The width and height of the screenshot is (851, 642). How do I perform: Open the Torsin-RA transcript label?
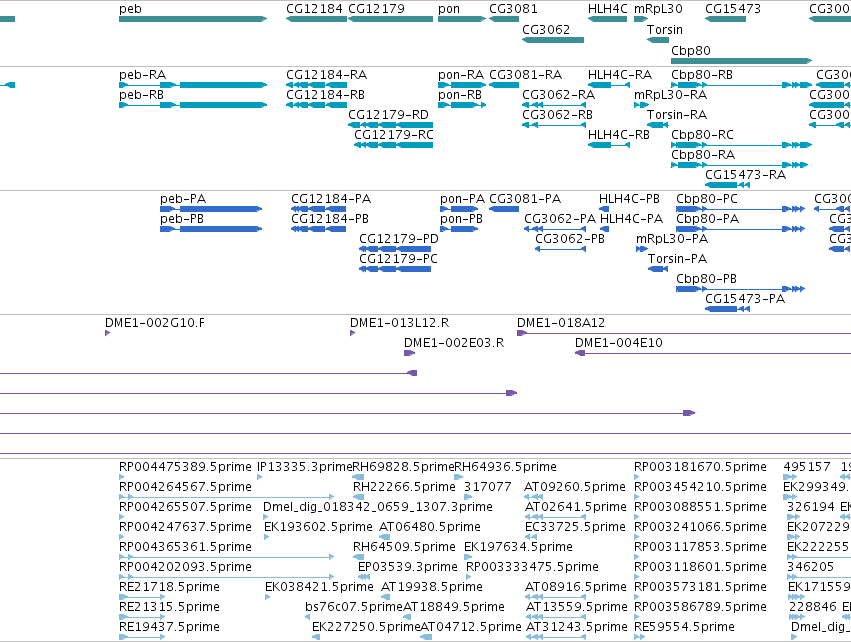(677, 115)
